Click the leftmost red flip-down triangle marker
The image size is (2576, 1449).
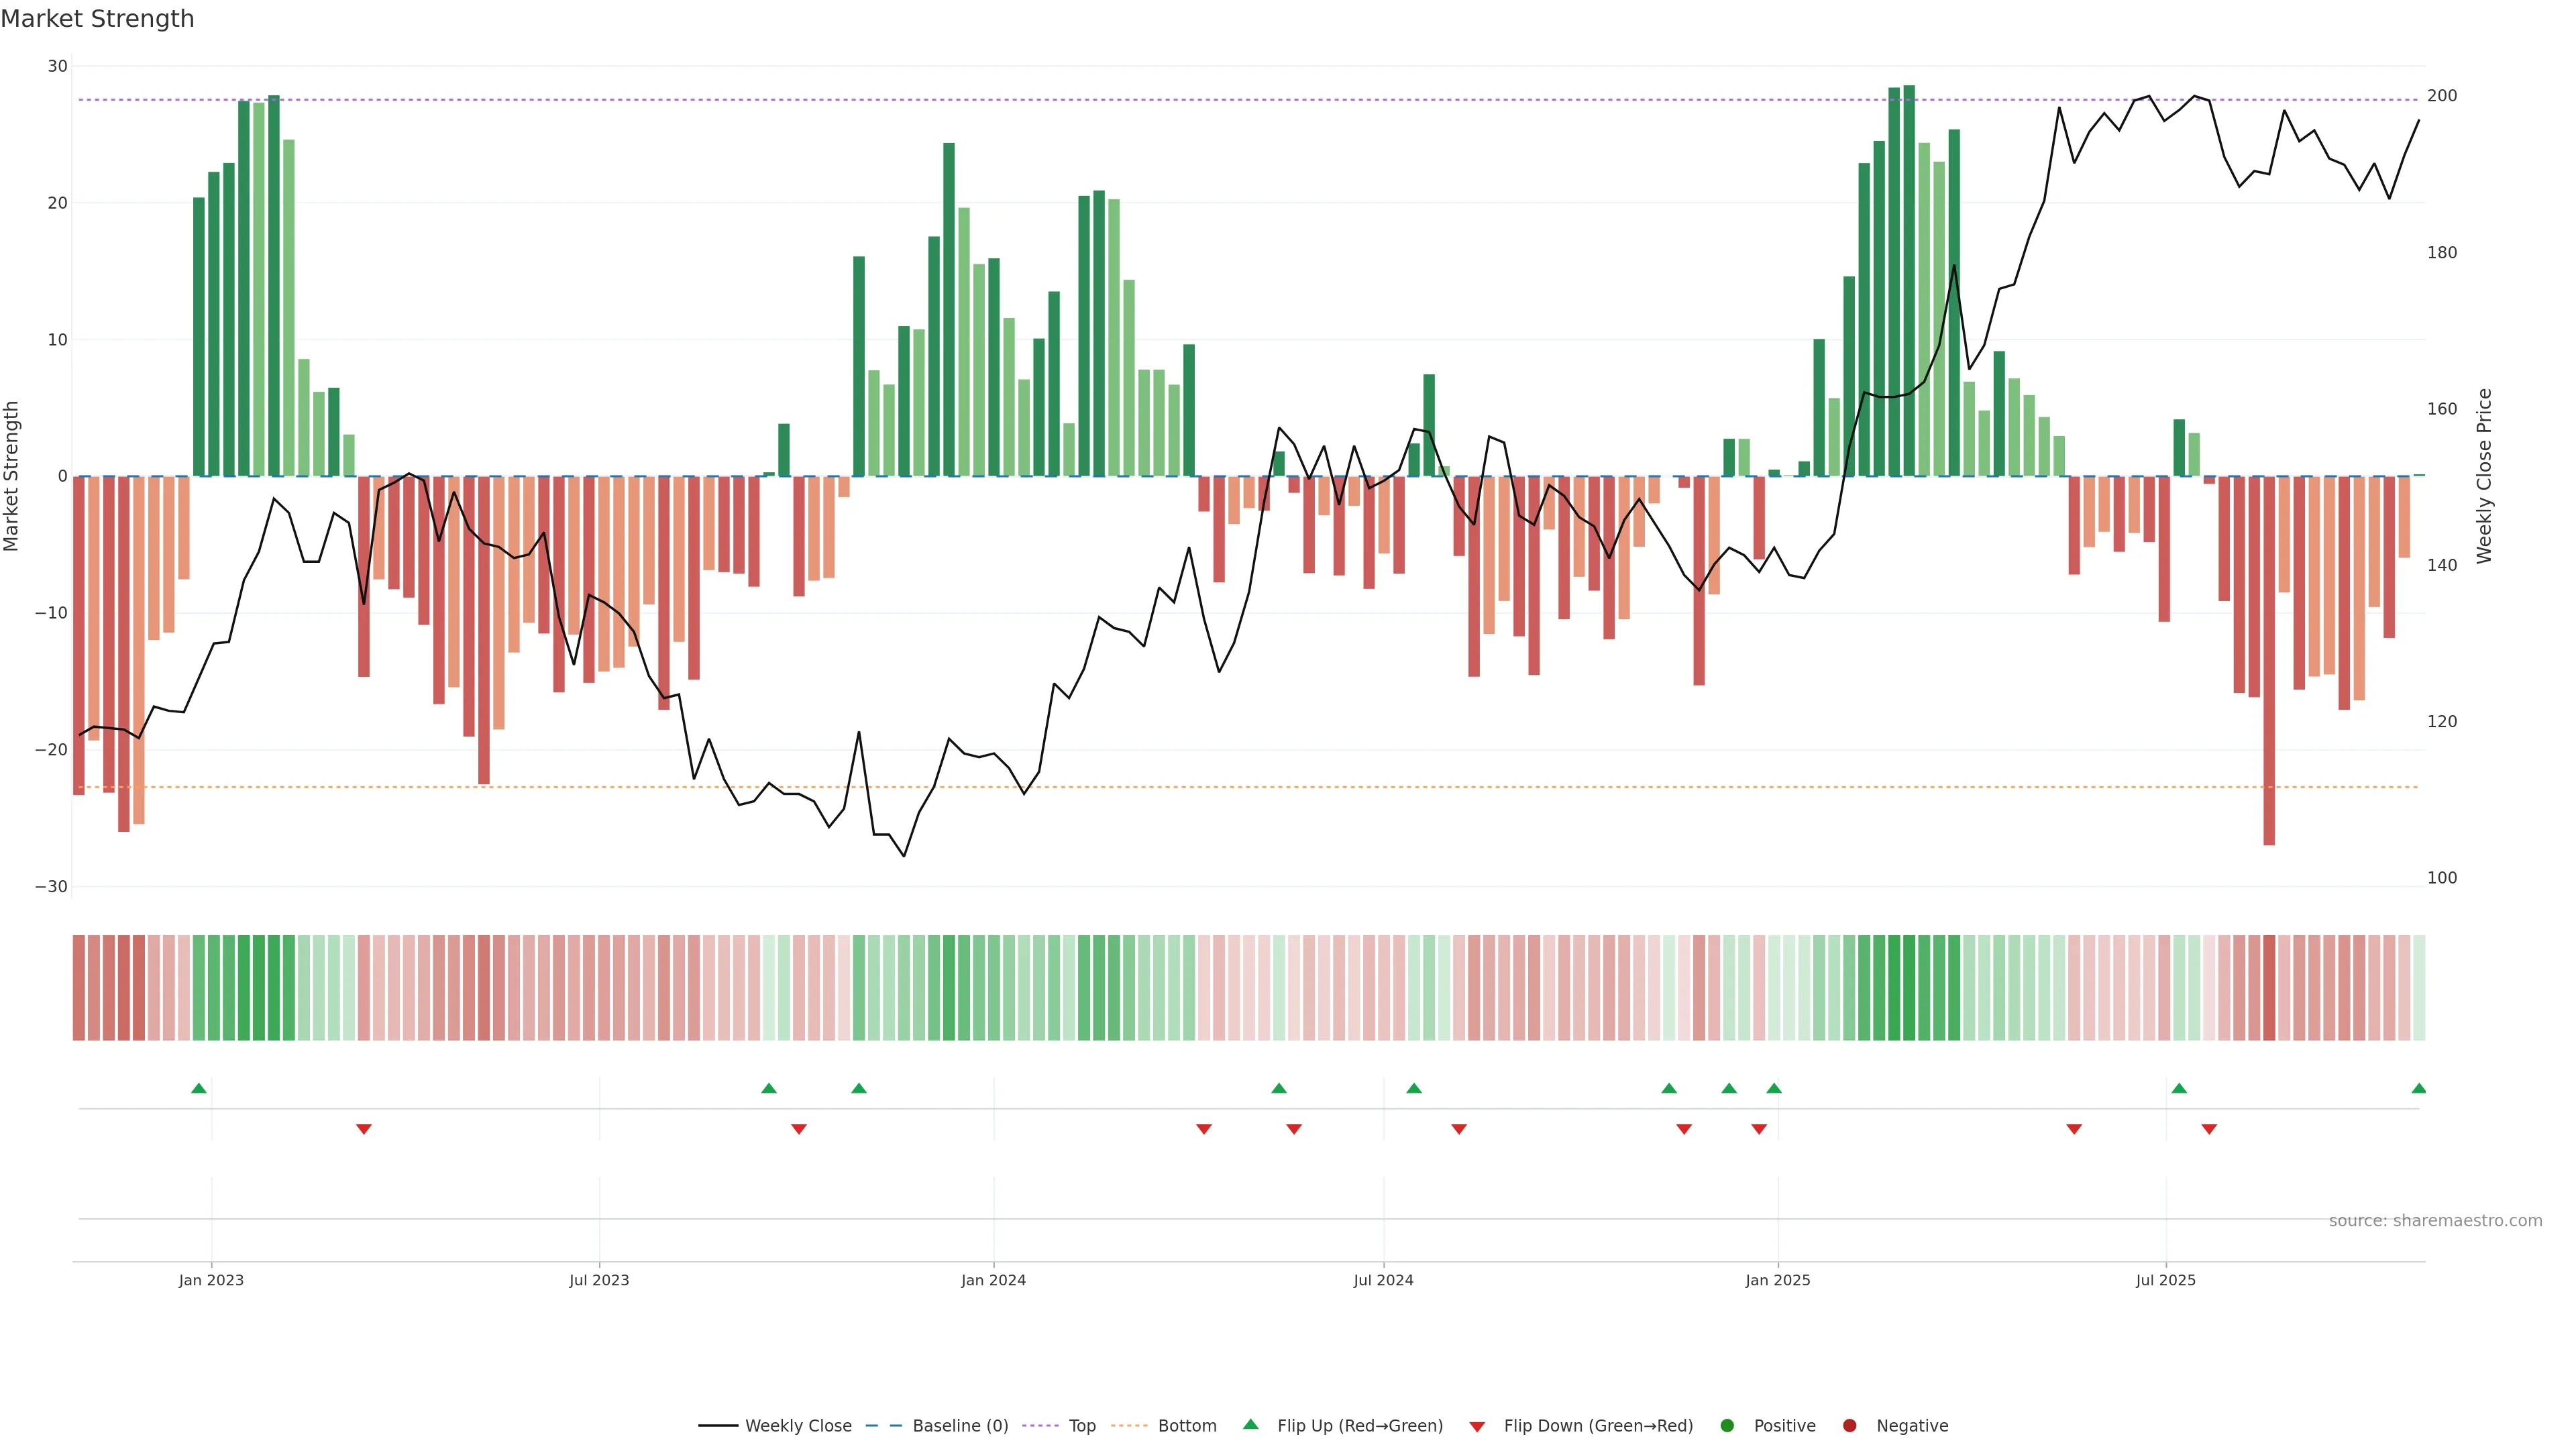(364, 1129)
